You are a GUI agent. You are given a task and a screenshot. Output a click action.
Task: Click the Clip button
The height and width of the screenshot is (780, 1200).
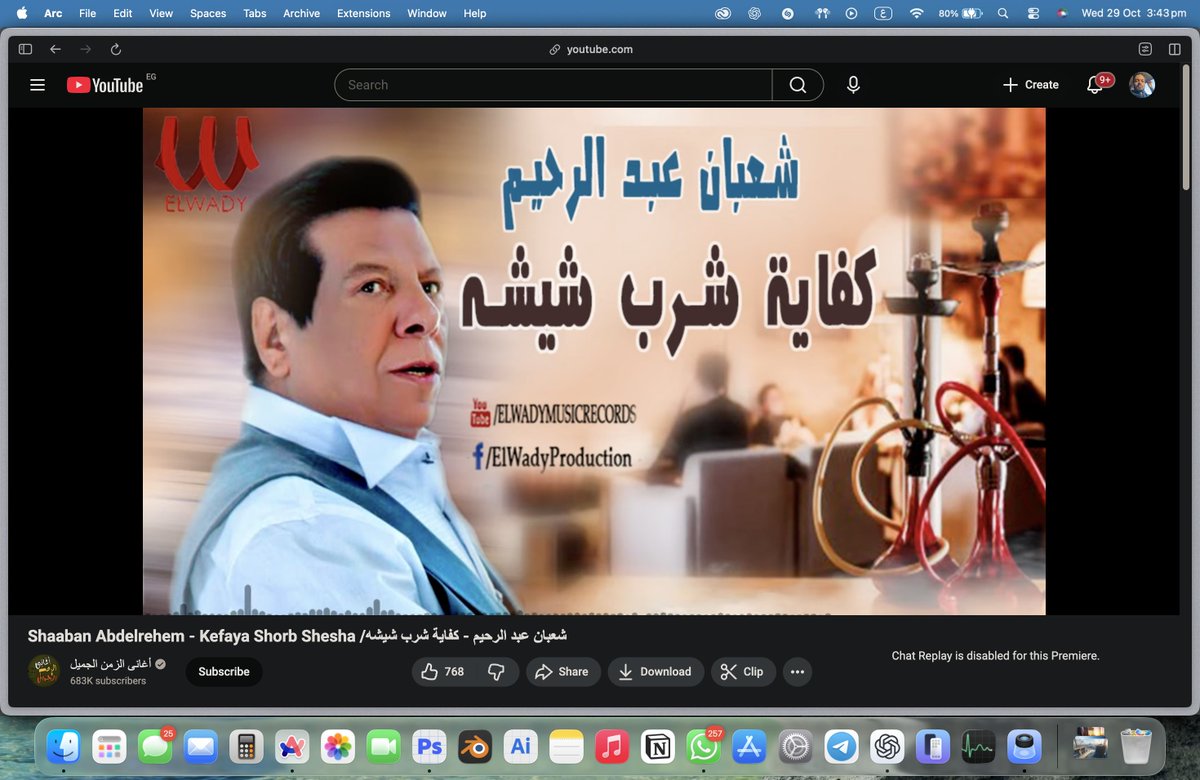tap(743, 672)
